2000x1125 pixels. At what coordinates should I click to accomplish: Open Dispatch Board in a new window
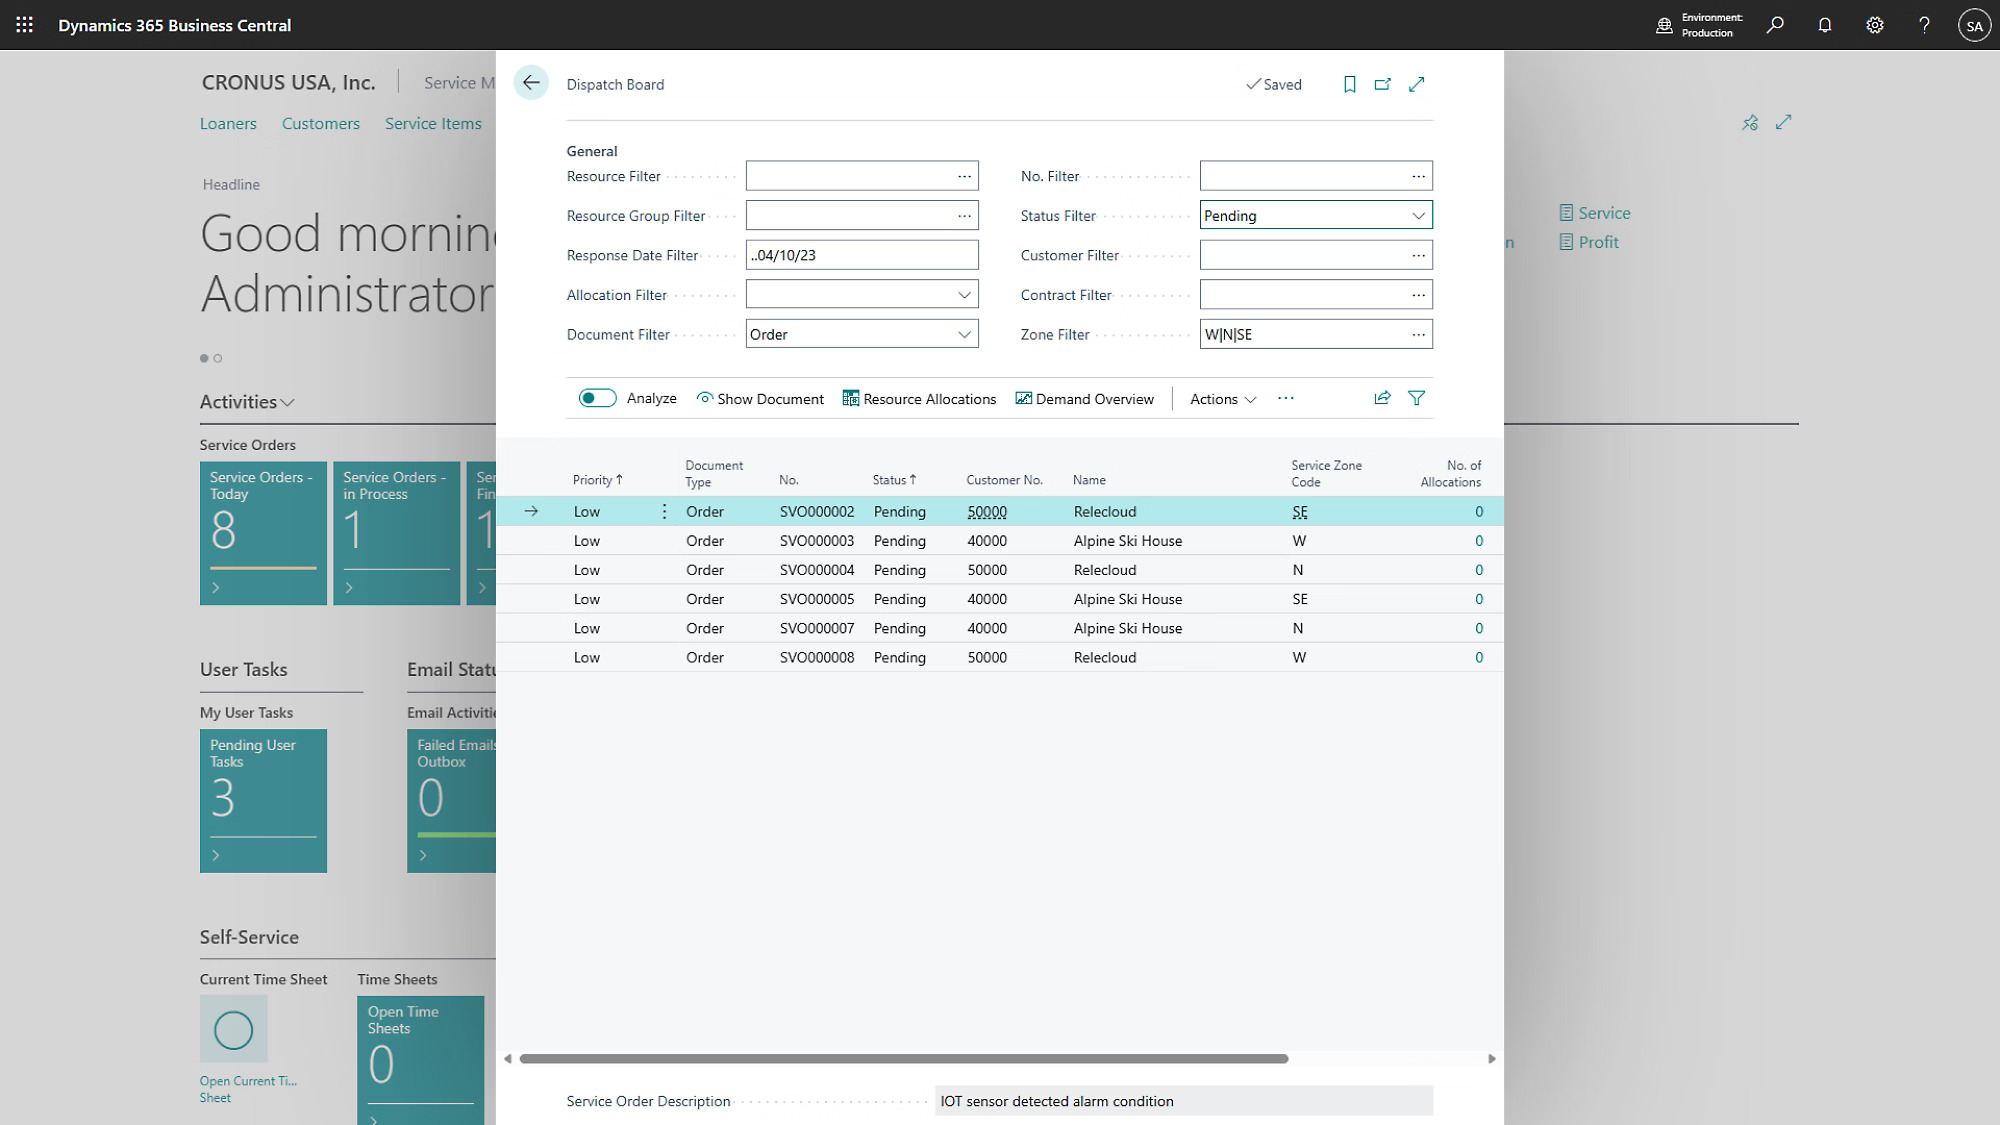click(1382, 84)
